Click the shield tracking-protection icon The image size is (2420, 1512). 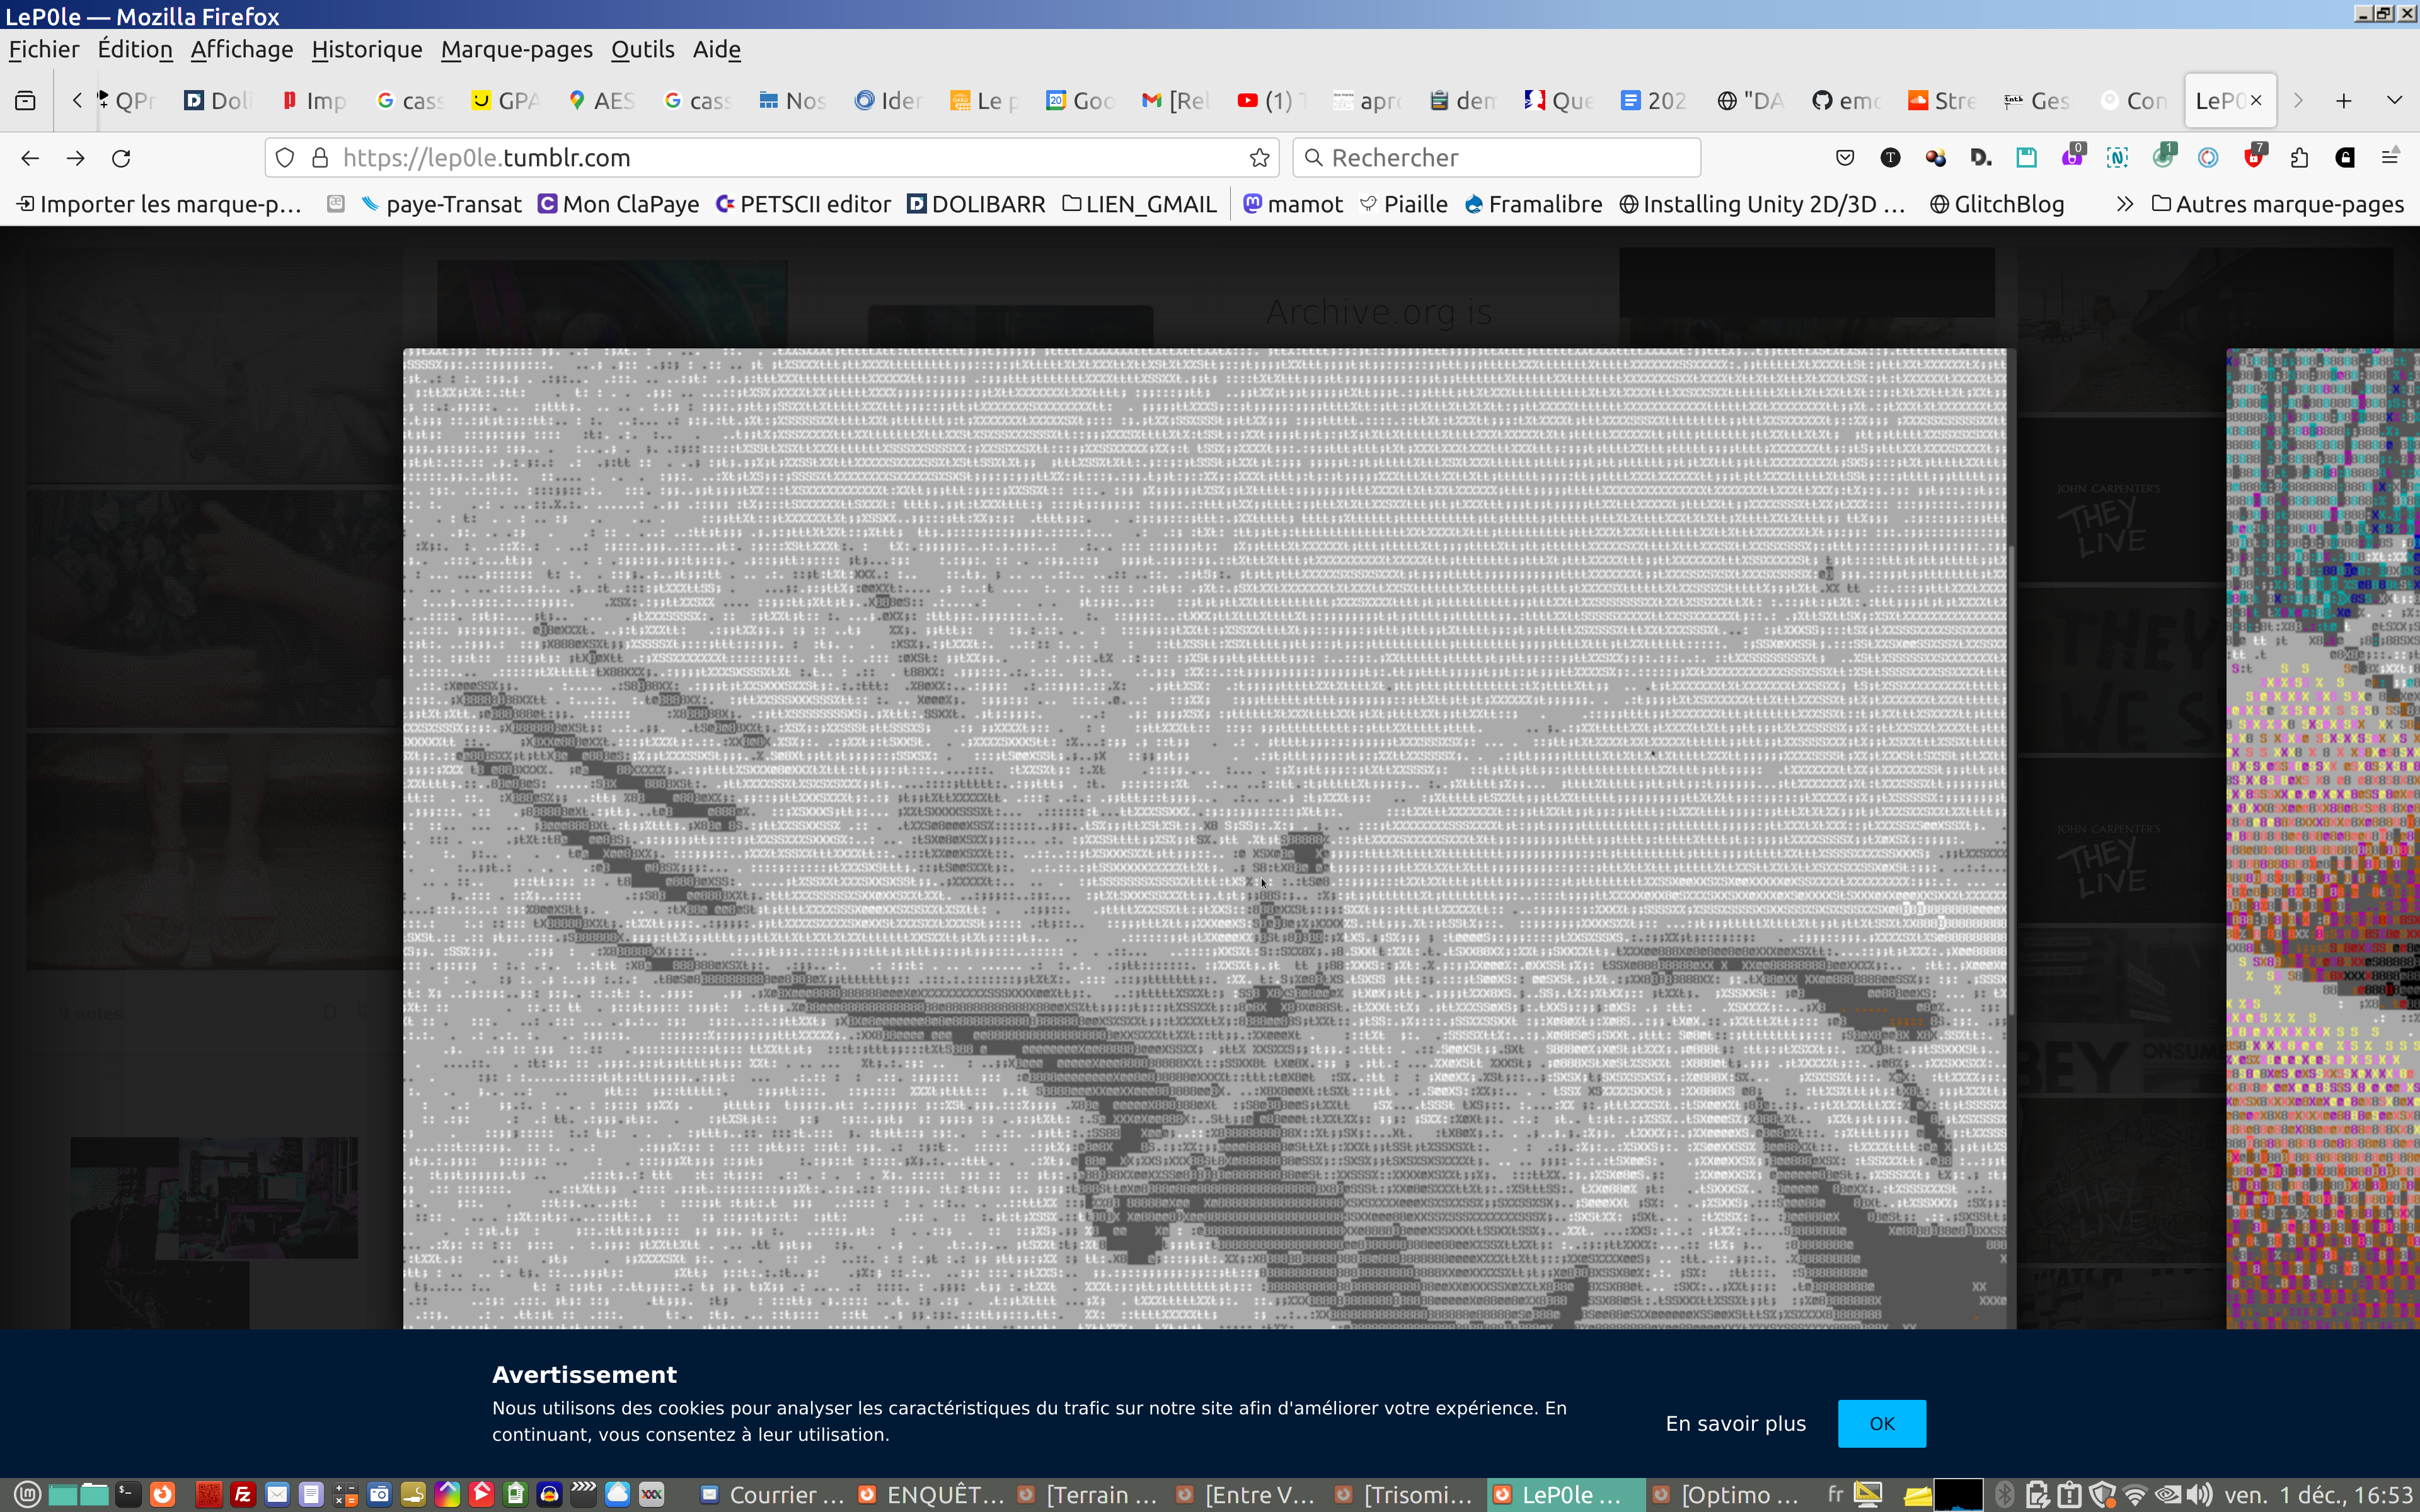[x=285, y=158]
